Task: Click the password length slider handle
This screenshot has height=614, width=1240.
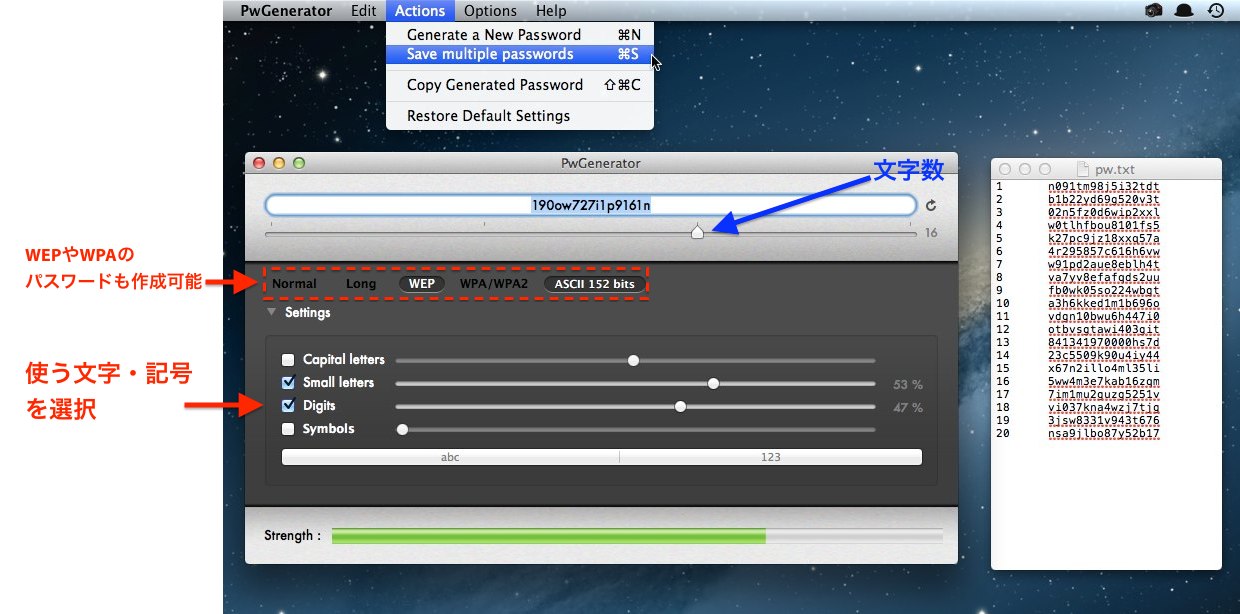Action: 697,232
